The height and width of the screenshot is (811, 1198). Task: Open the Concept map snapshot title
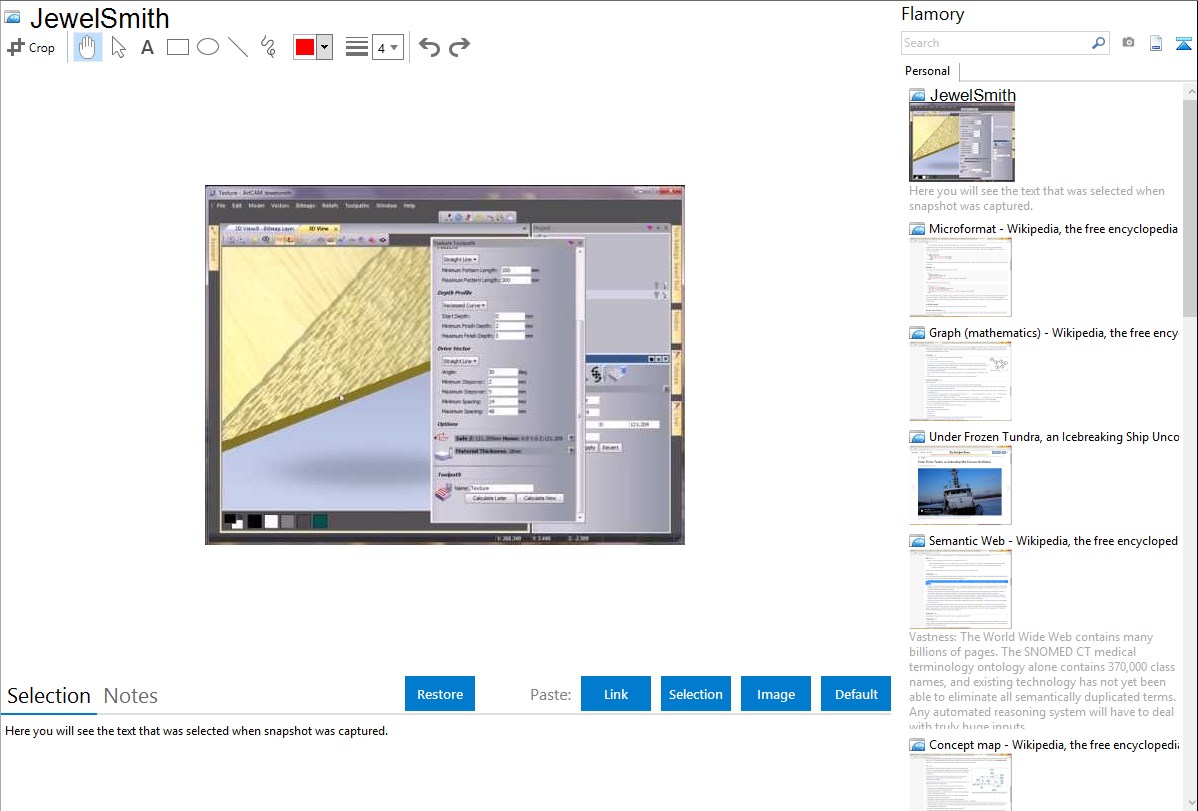coord(1053,744)
